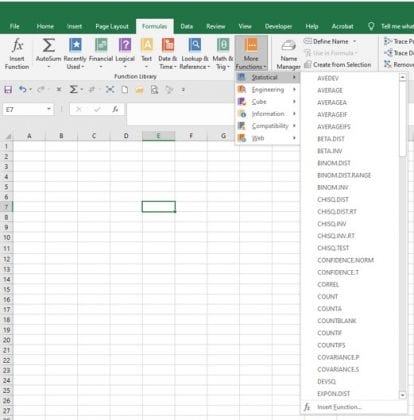The image size is (414, 420).
Task: Click the Name Manager icon
Action: (x=289, y=46)
